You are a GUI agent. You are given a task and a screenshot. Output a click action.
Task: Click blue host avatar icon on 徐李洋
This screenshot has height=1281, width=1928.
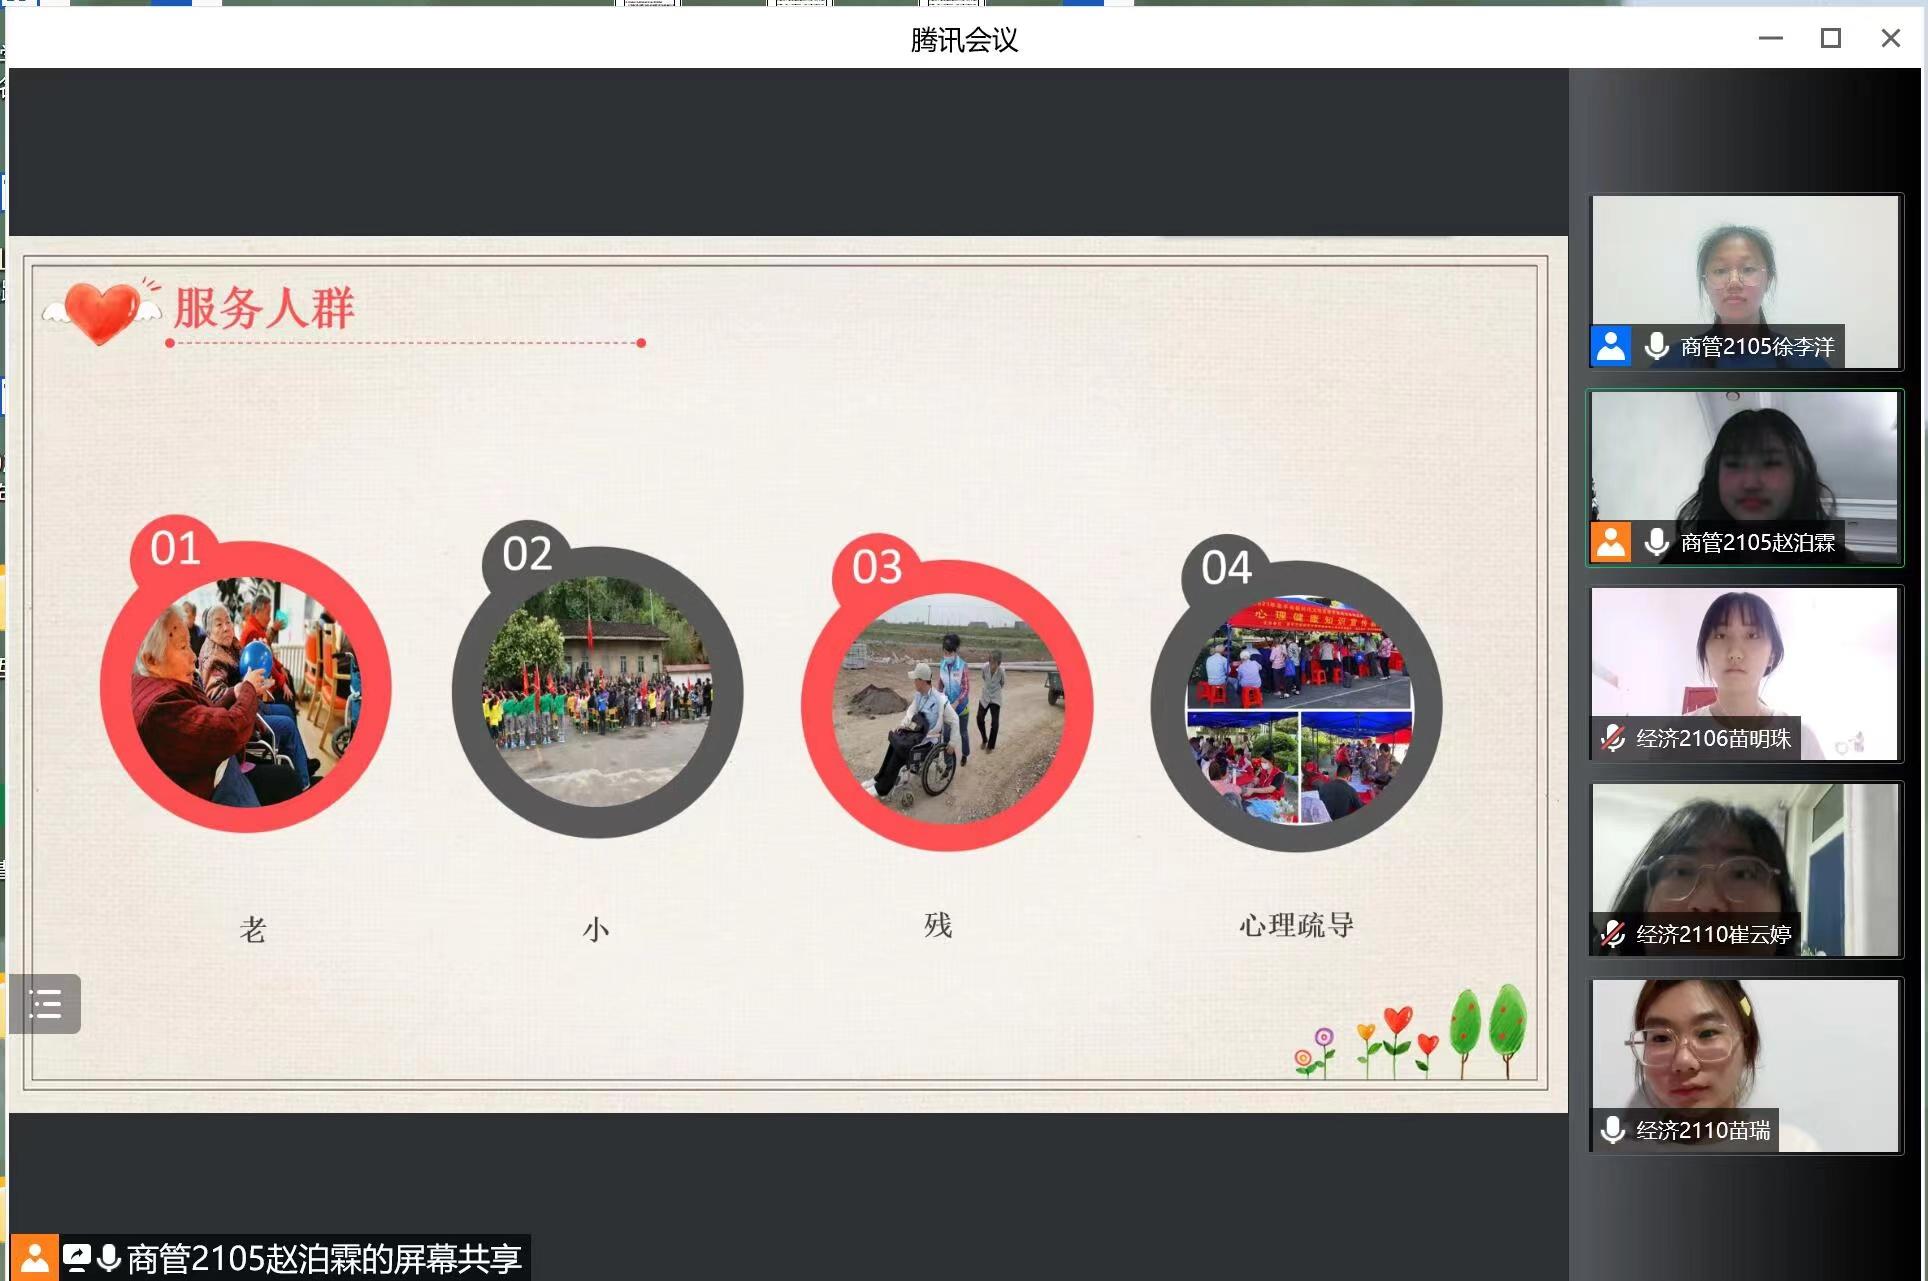coord(1611,346)
